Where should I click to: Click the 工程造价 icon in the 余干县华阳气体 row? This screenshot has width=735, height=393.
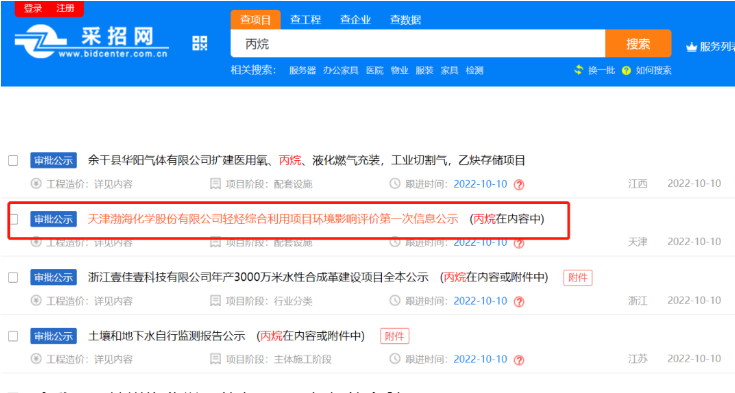click(x=36, y=183)
